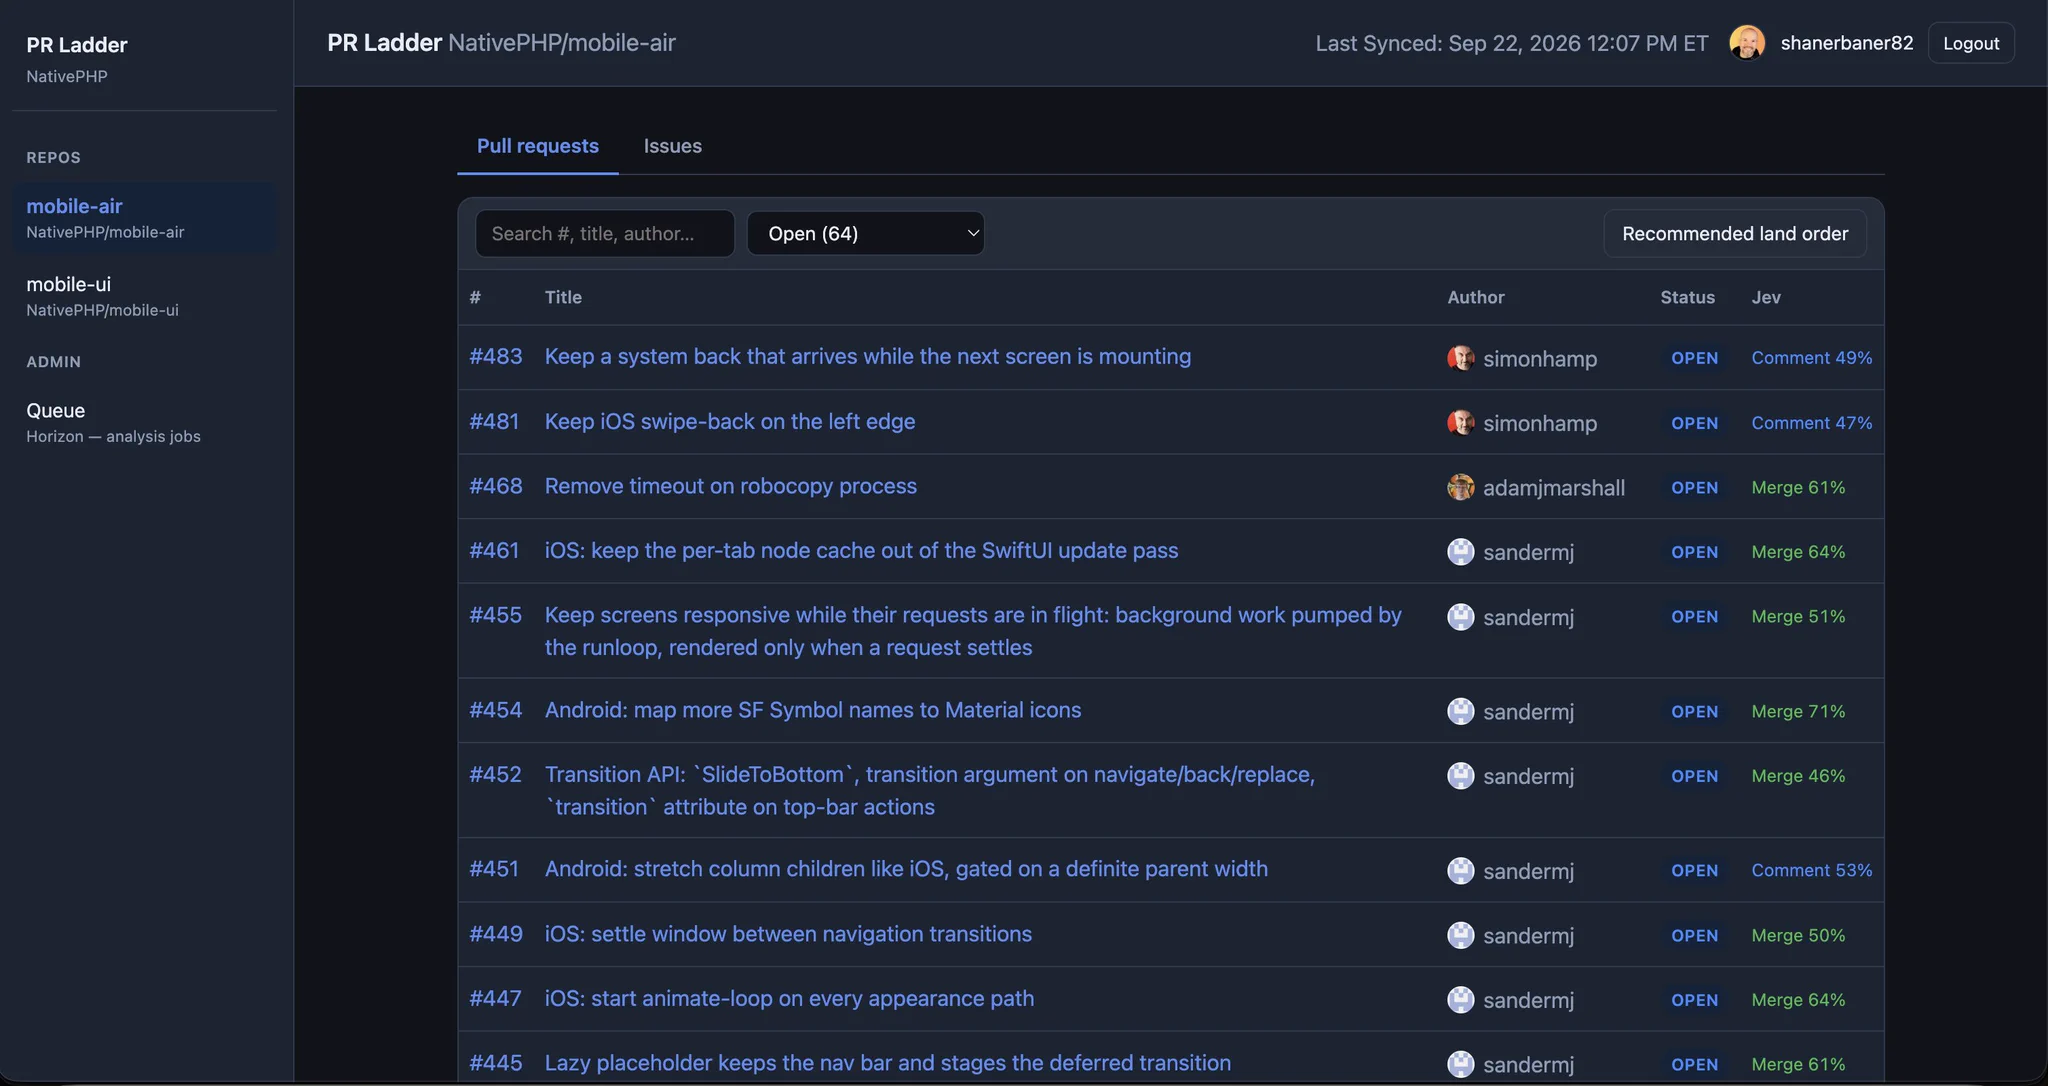Screen dimensions: 2048x1086
Task: Click sandermj's avatar in the #449 row
Action: click(x=1461, y=935)
